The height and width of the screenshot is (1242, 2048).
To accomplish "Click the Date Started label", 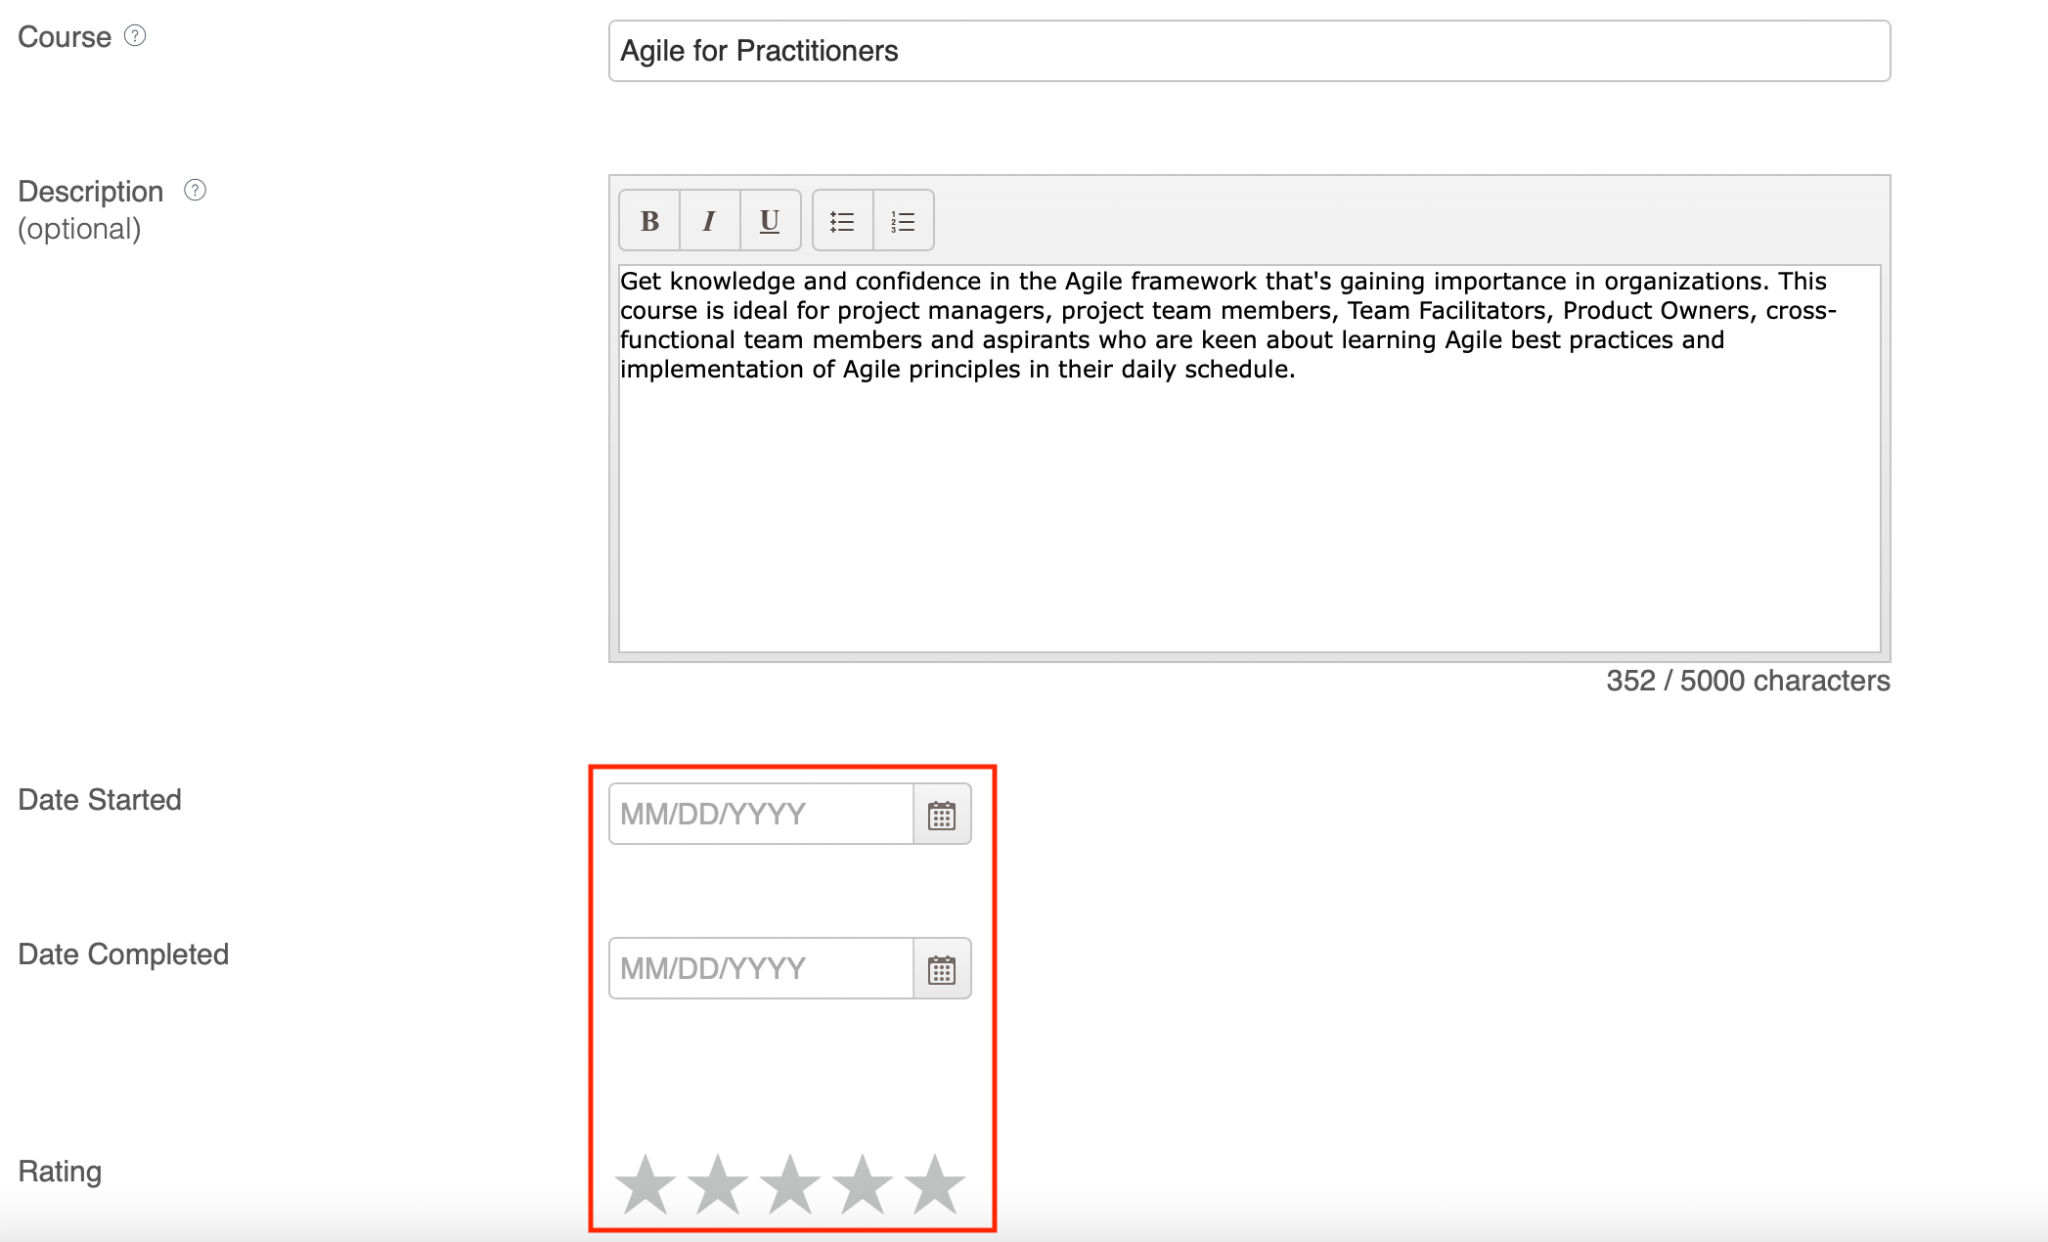I will 100,800.
